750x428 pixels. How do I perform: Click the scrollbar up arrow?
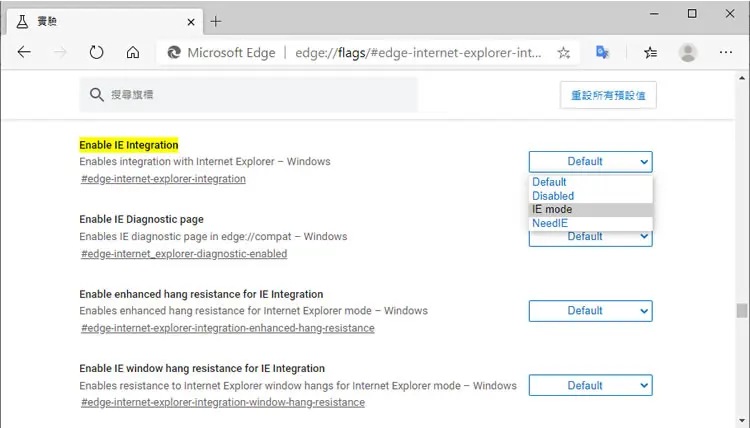tap(742, 78)
